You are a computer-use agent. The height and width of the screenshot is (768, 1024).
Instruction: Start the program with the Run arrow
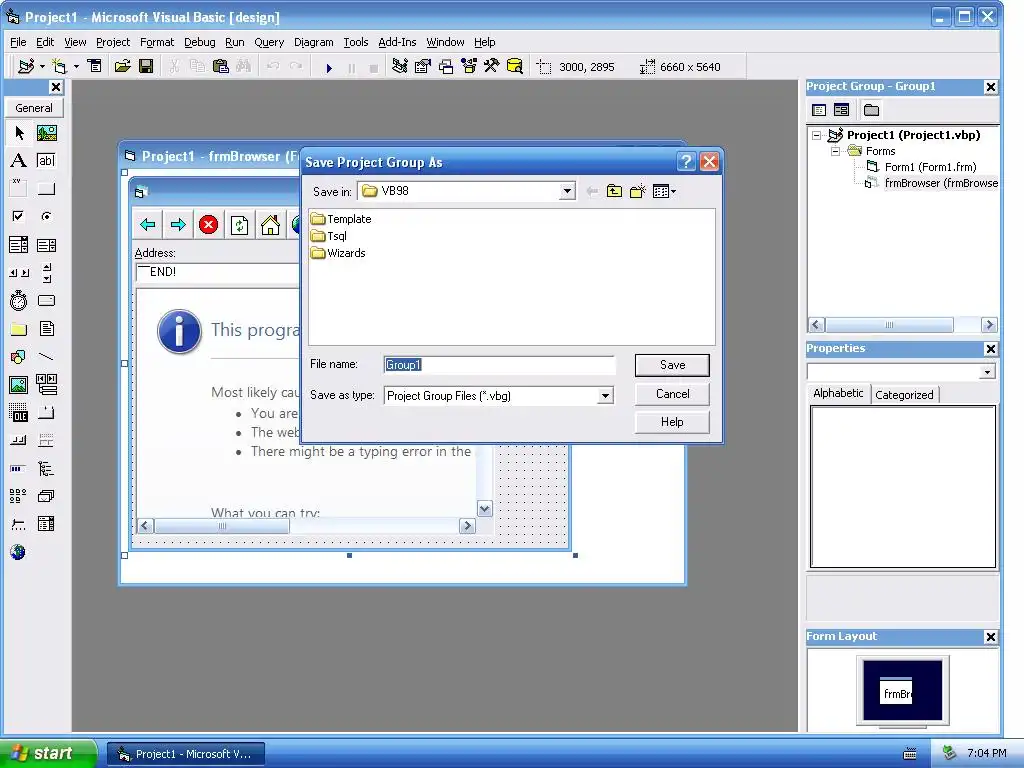(x=328, y=67)
